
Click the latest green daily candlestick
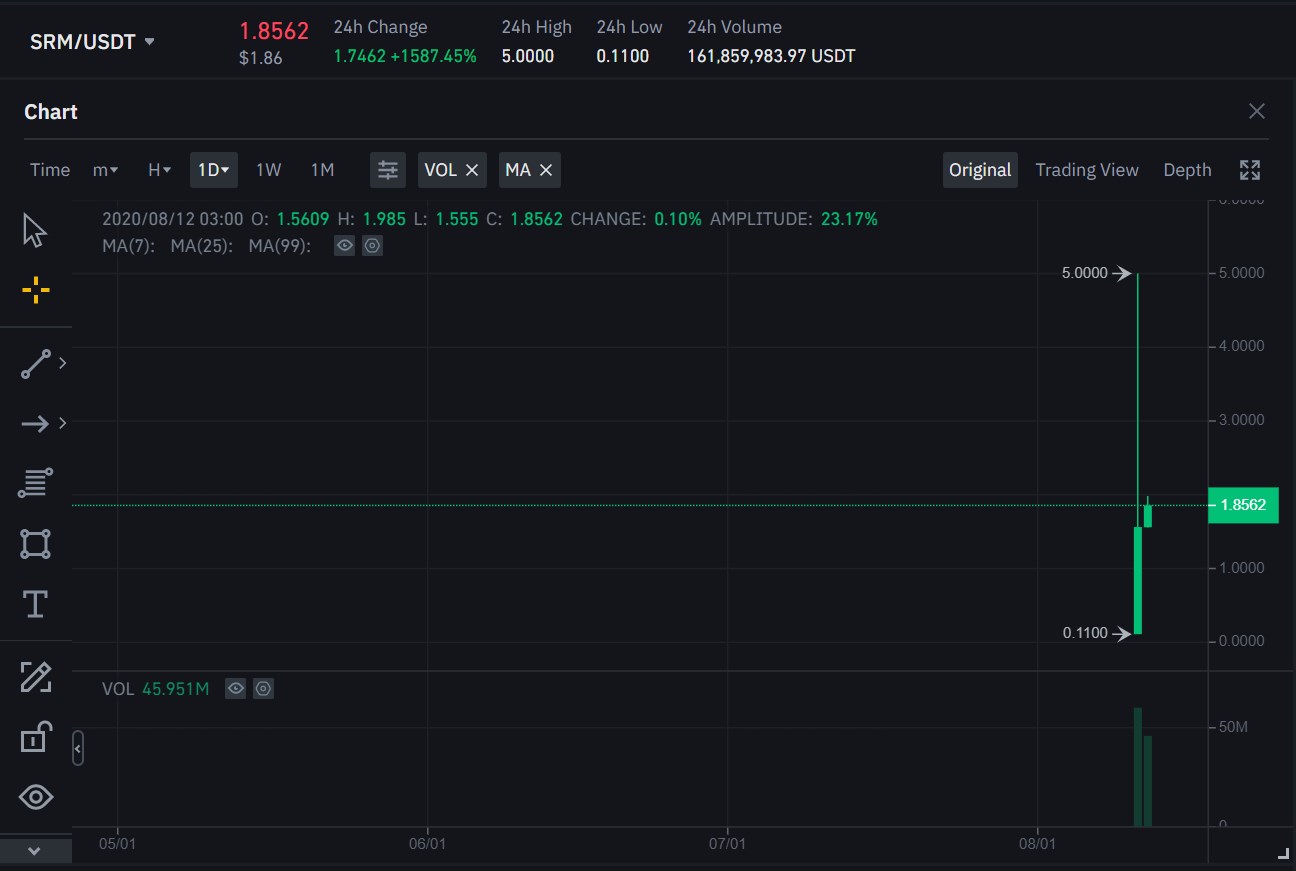click(1148, 514)
